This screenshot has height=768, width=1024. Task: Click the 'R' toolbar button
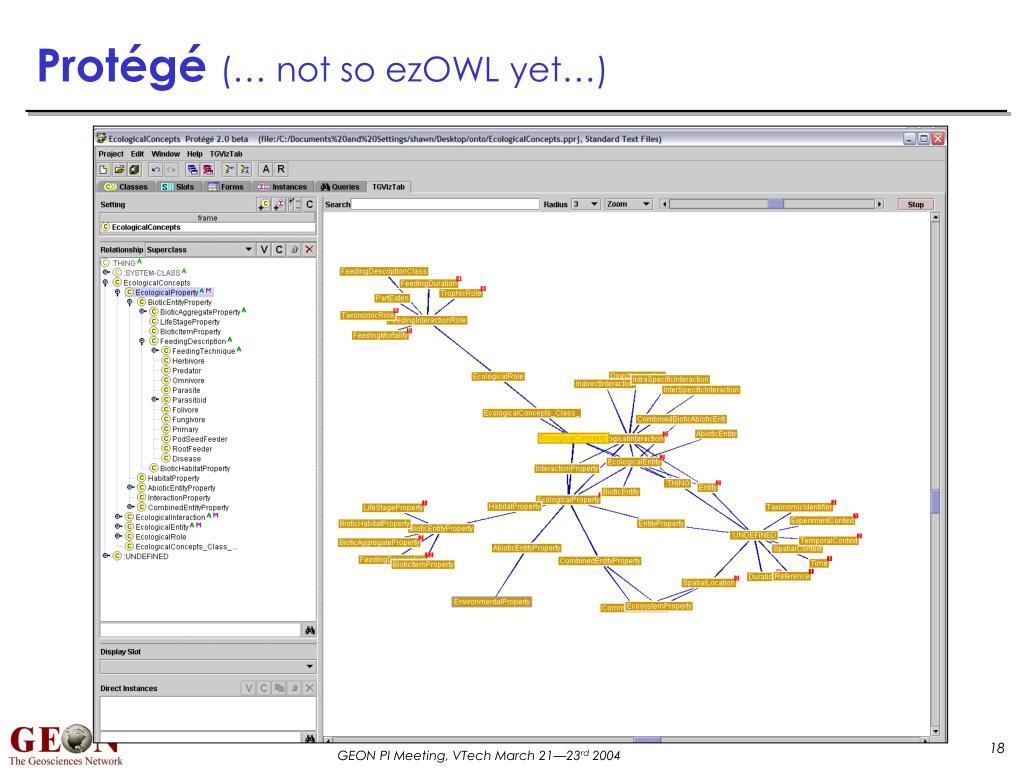[281, 169]
